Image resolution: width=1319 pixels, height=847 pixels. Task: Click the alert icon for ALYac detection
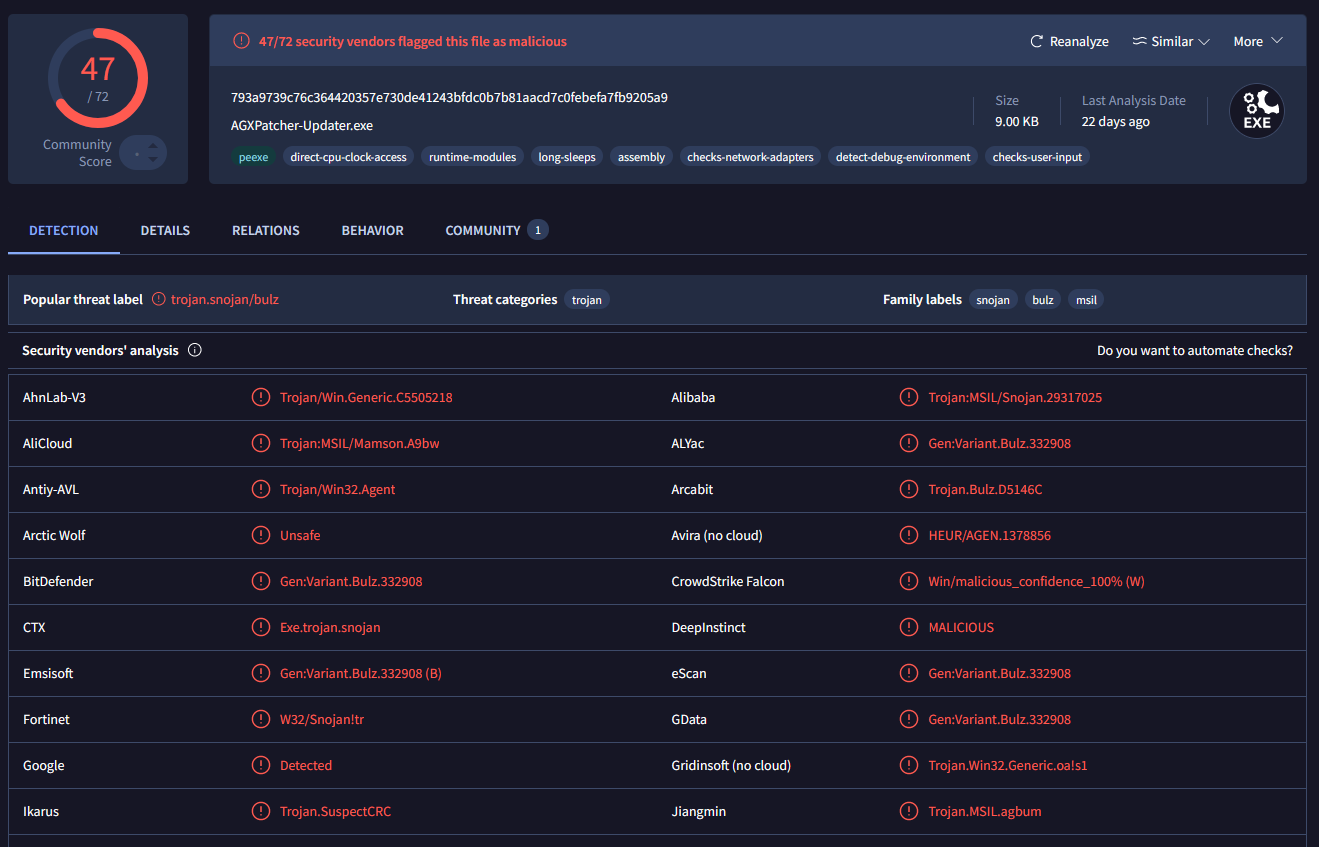tap(909, 443)
